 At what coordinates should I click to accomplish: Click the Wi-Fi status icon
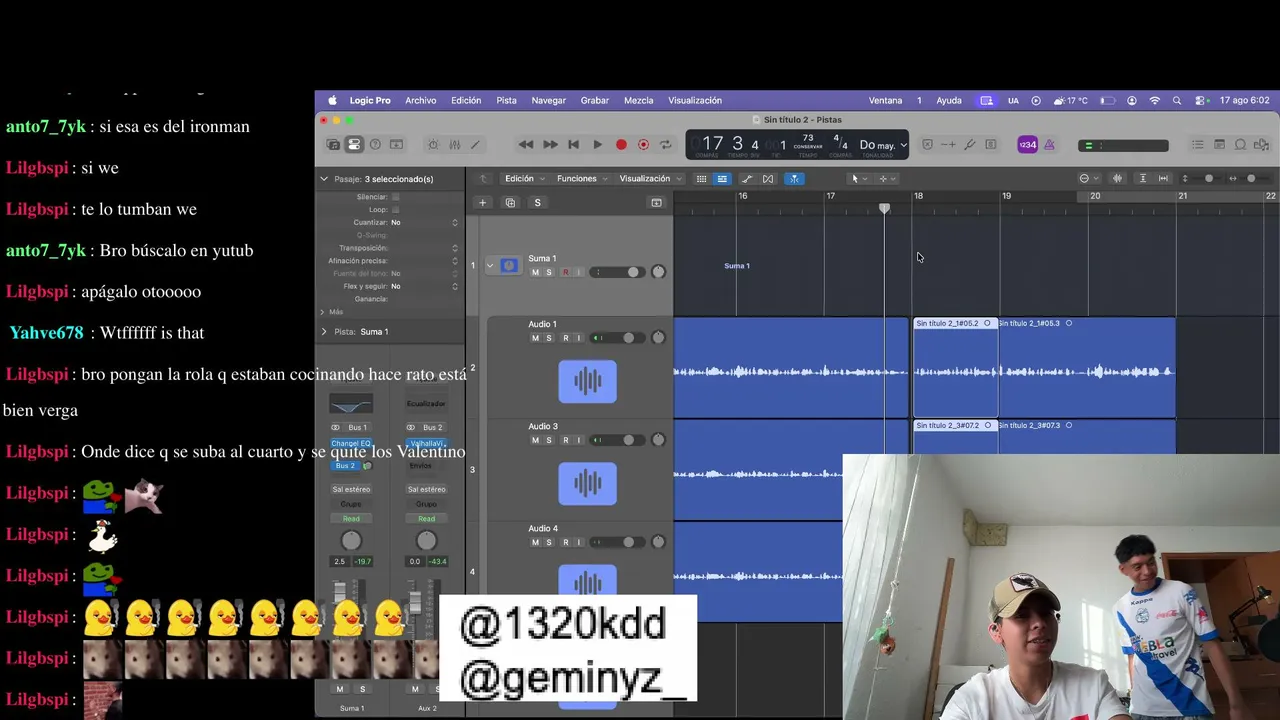[x=1155, y=100]
